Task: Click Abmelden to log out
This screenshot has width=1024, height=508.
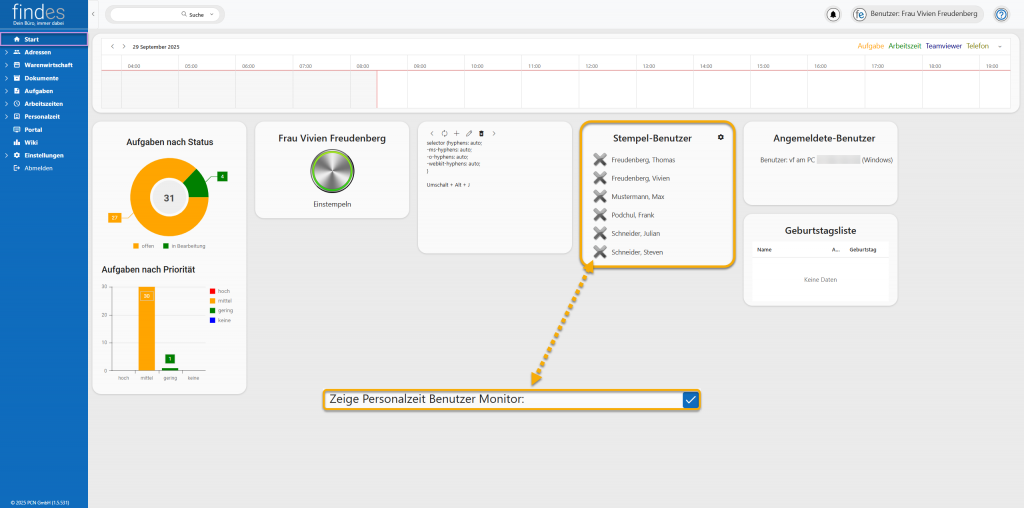Action: click(x=38, y=168)
